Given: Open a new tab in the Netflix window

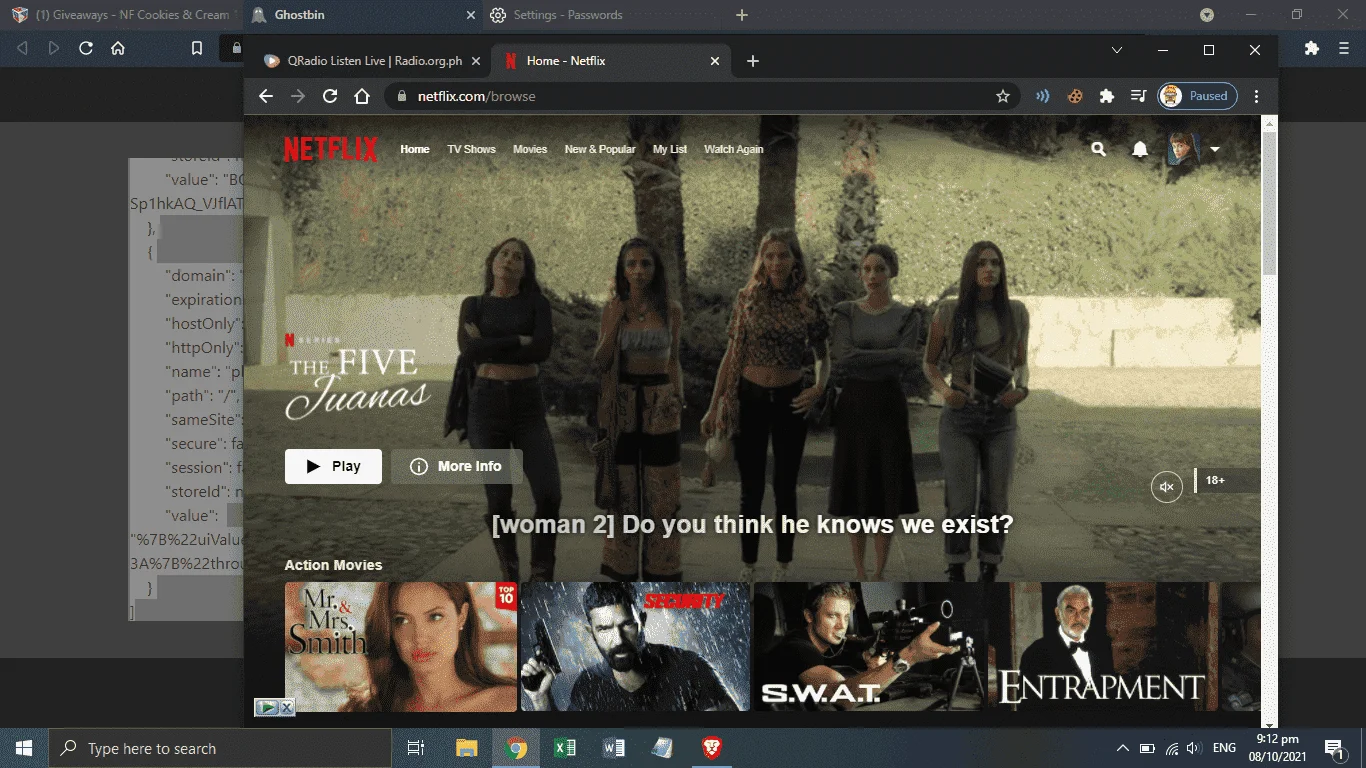Looking at the screenshot, I should click(753, 61).
